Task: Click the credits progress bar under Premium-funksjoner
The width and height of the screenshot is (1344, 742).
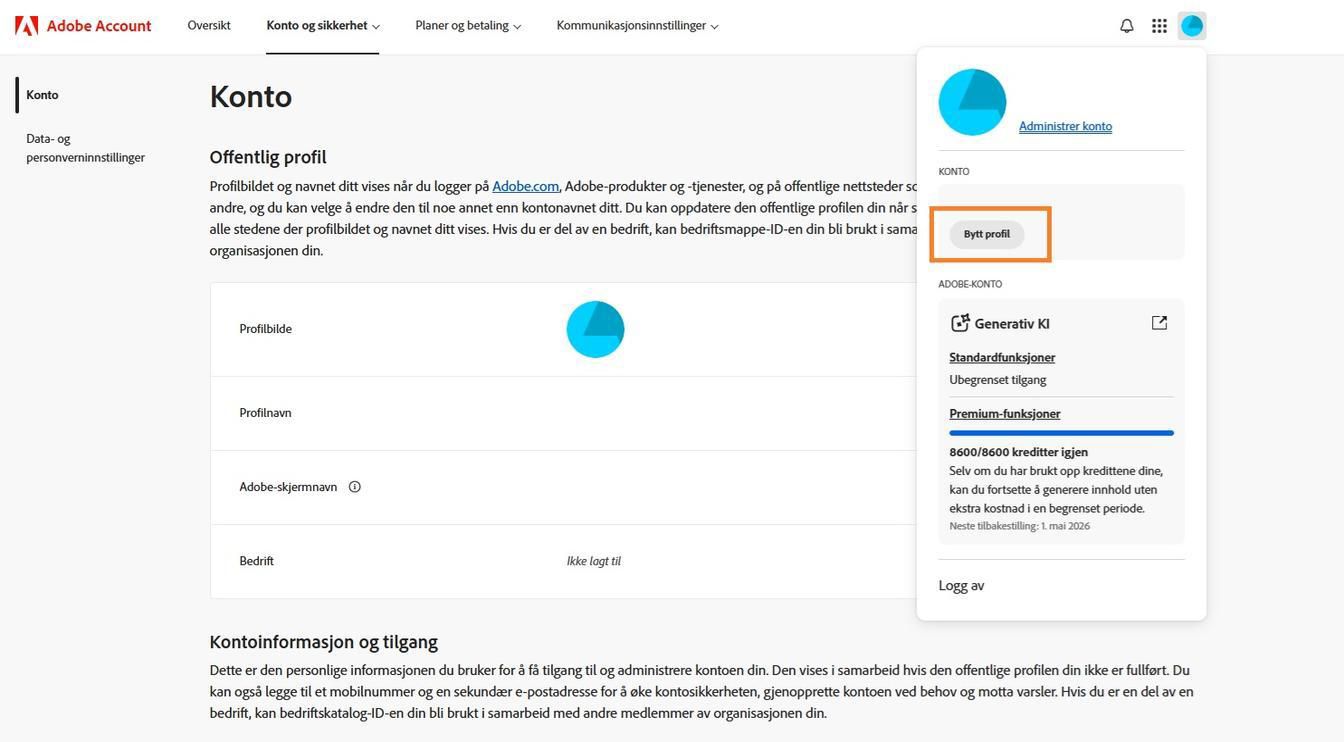Action: [1061, 432]
